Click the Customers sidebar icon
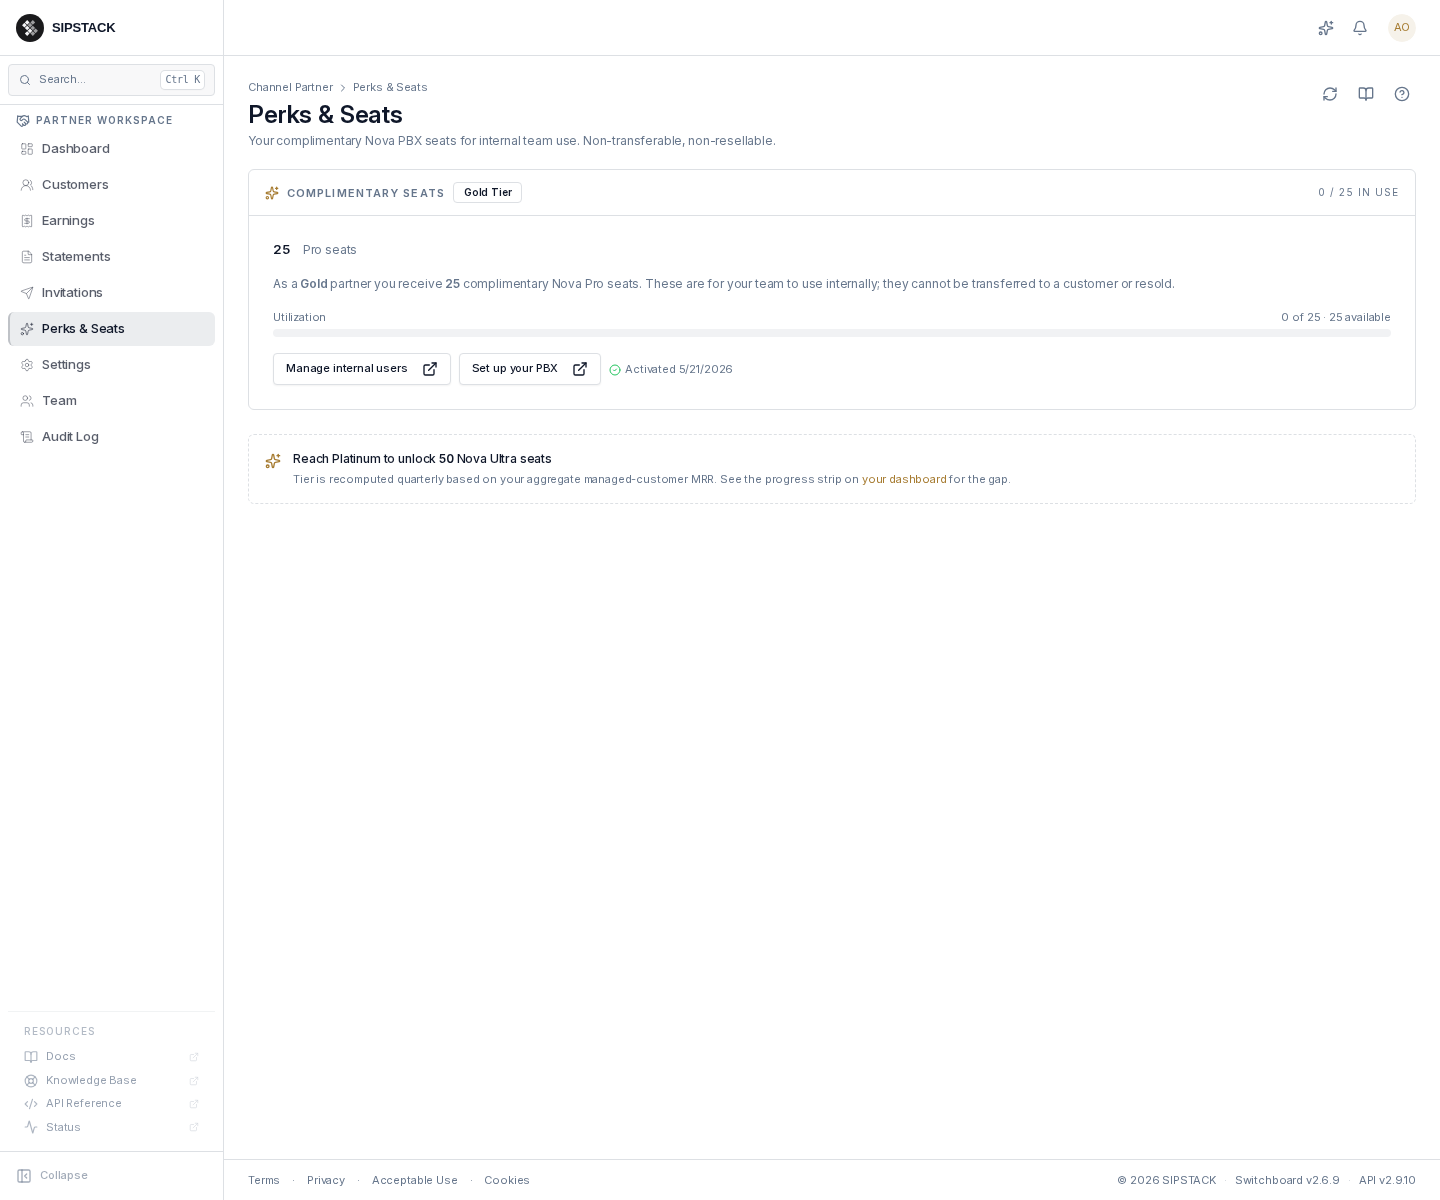1440x1200 pixels. coord(27,185)
